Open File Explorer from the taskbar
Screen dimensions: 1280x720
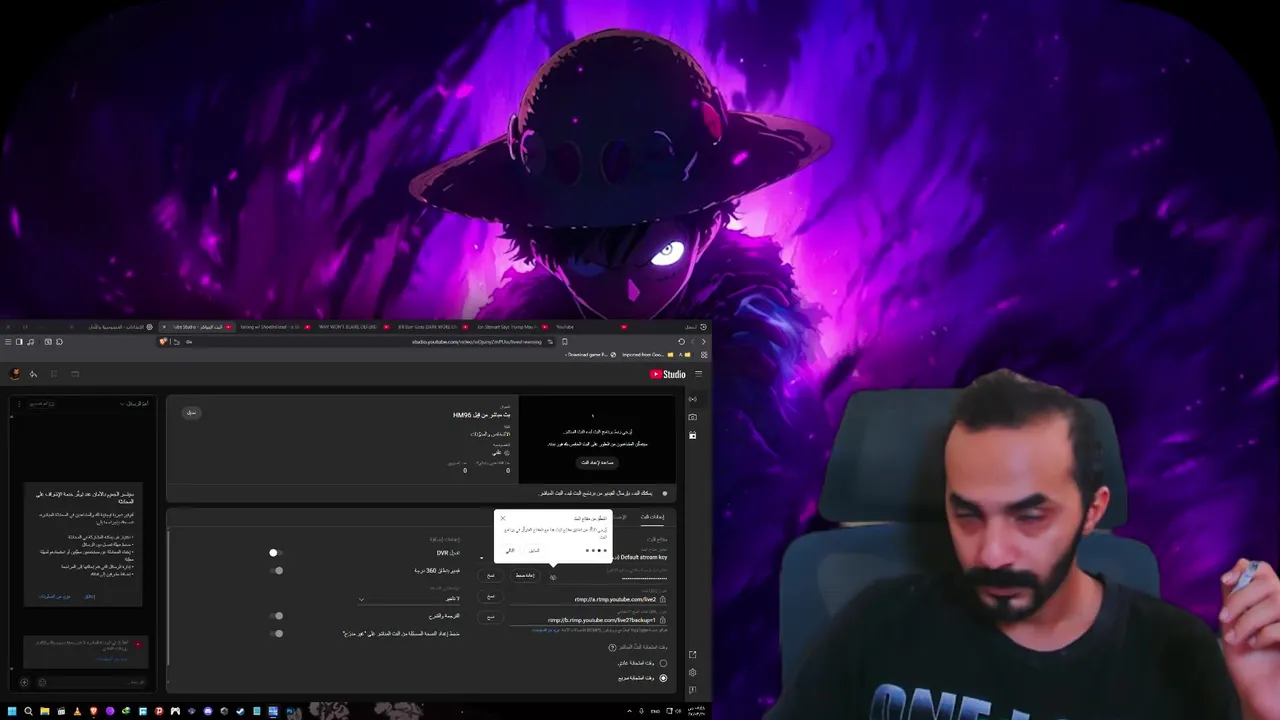(44, 712)
